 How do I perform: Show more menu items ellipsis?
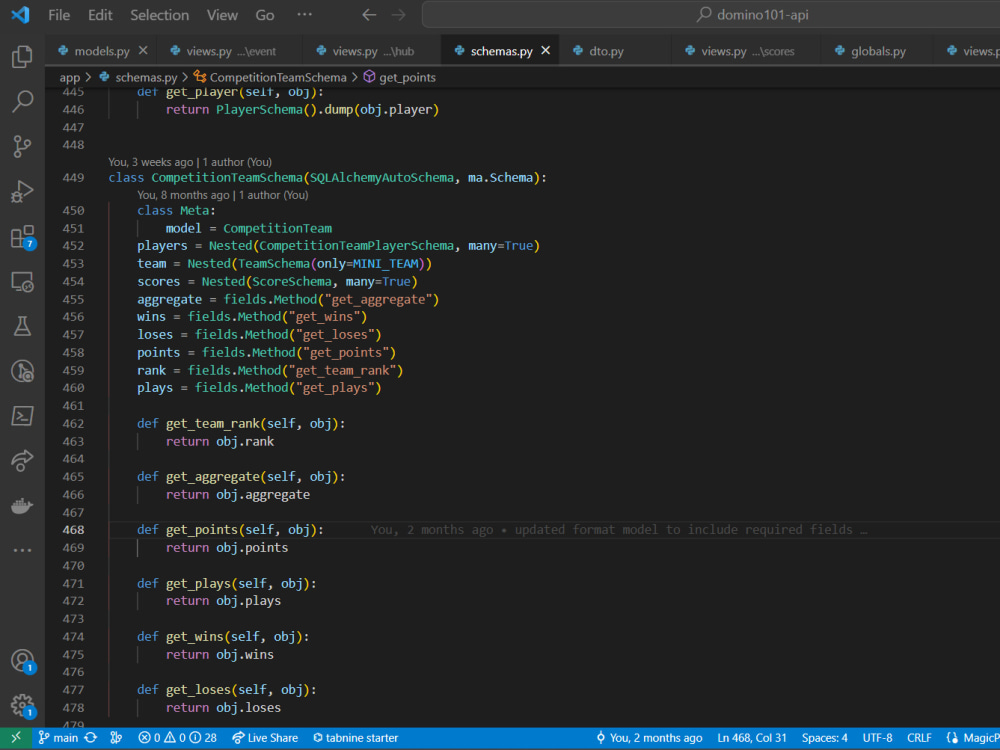(x=304, y=14)
